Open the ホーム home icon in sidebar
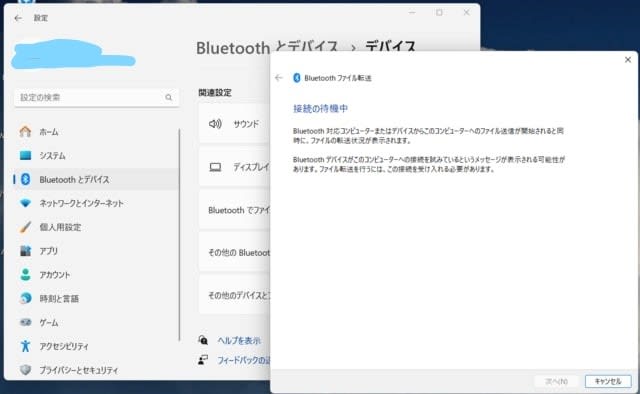This screenshot has width=640, height=394. (25, 131)
